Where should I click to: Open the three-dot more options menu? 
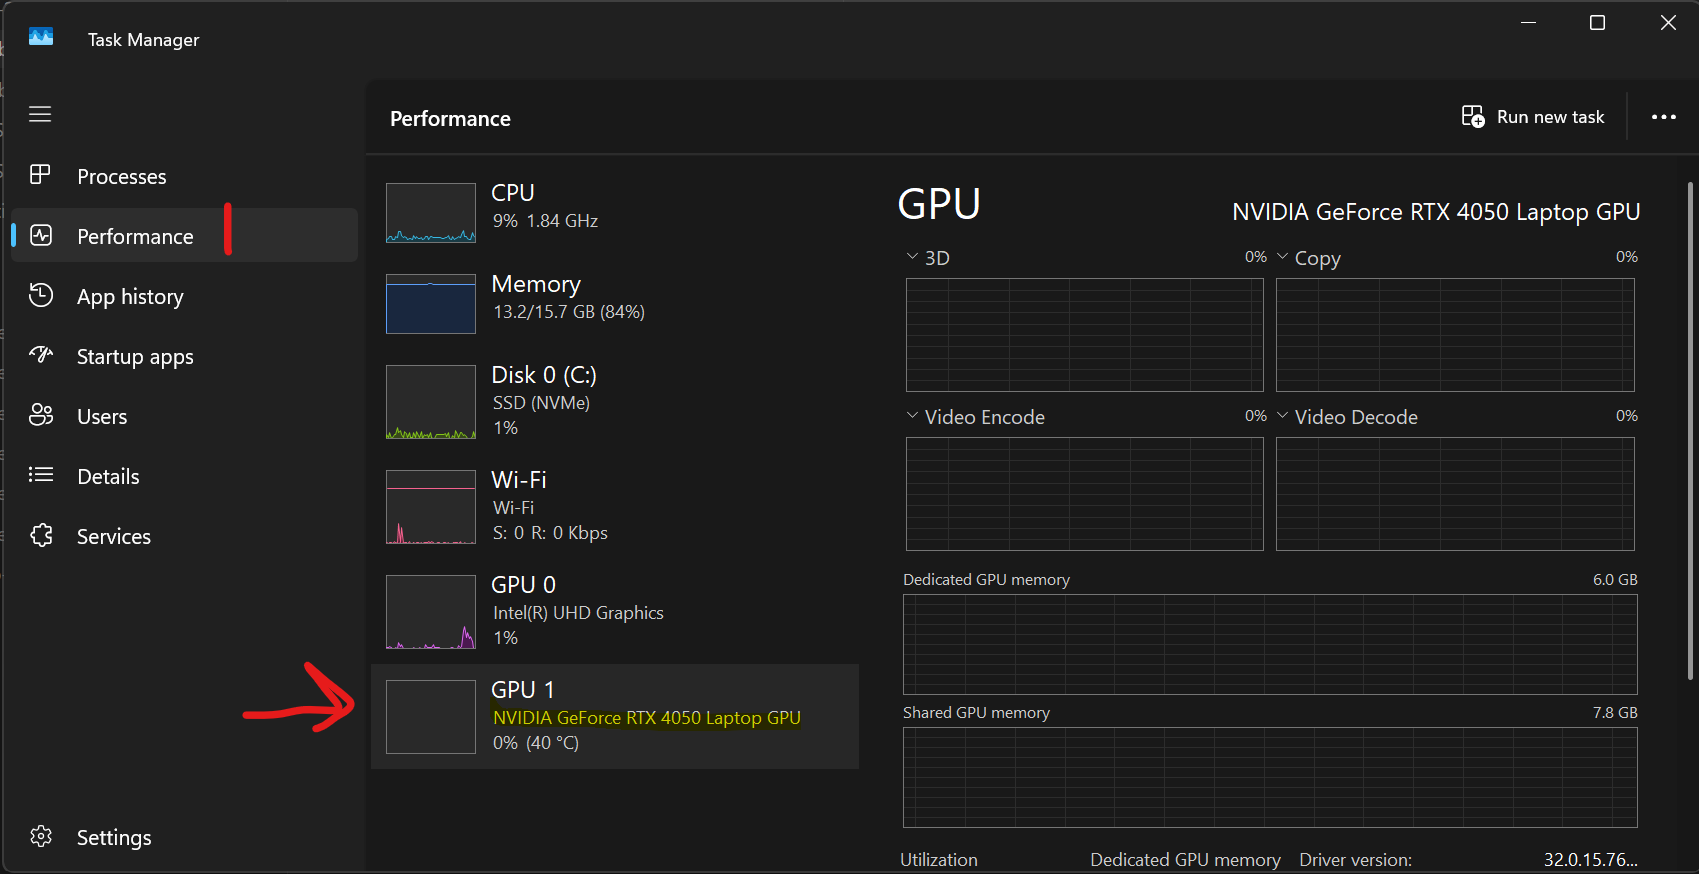point(1663,117)
